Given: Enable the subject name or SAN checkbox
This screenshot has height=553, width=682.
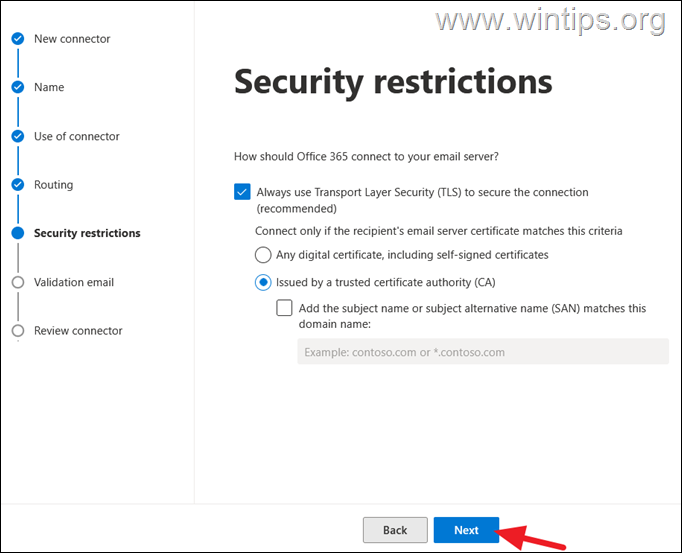Looking at the screenshot, I should pyautogui.click(x=285, y=309).
